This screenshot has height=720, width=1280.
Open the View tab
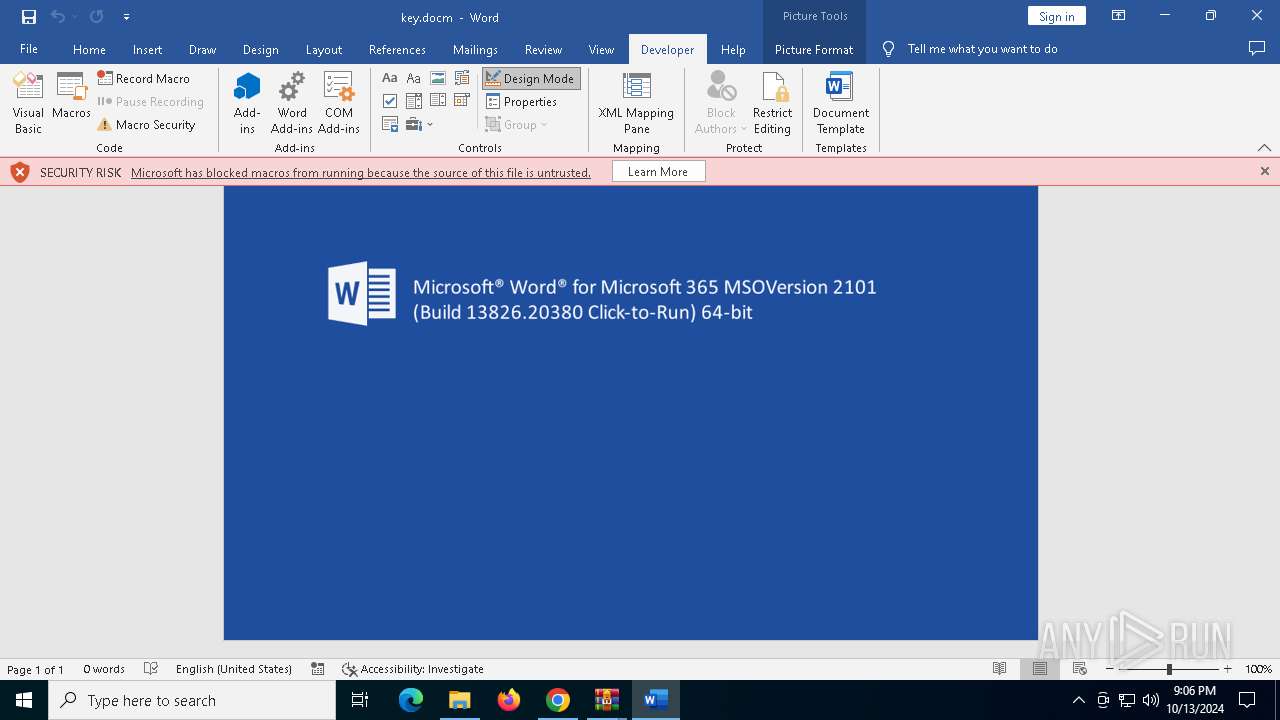coord(601,49)
